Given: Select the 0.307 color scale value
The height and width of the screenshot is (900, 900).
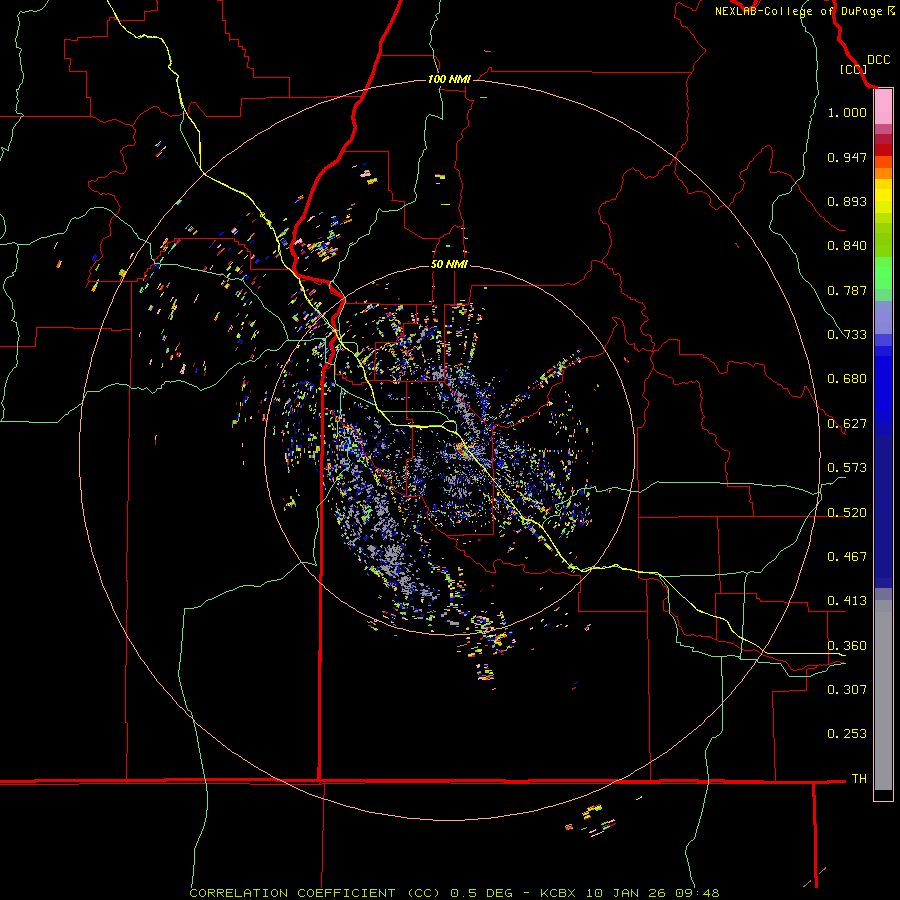Looking at the screenshot, I should [x=847, y=689].
